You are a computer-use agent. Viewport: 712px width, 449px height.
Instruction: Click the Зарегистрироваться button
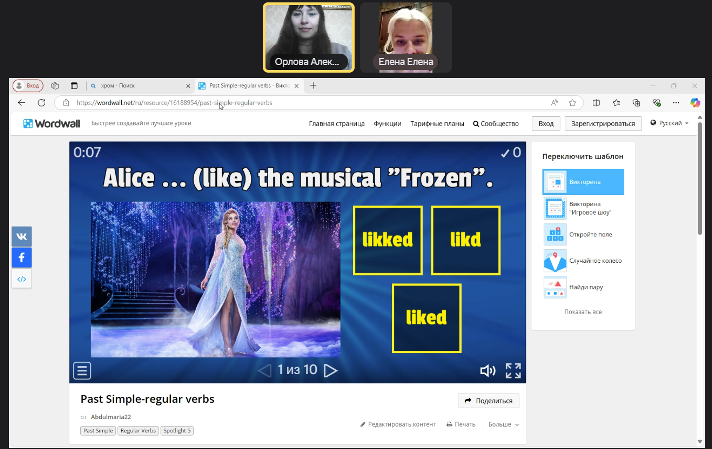point(603,123)
